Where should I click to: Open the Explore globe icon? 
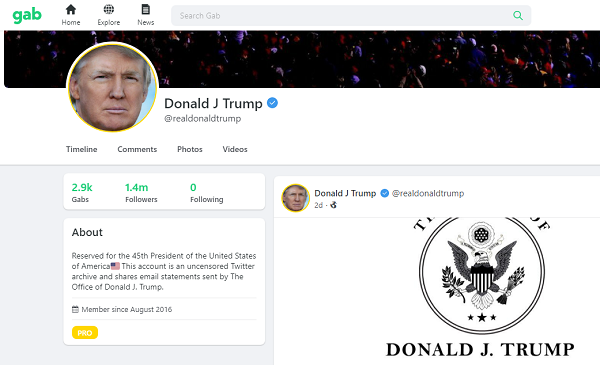[x=109, y=9]
